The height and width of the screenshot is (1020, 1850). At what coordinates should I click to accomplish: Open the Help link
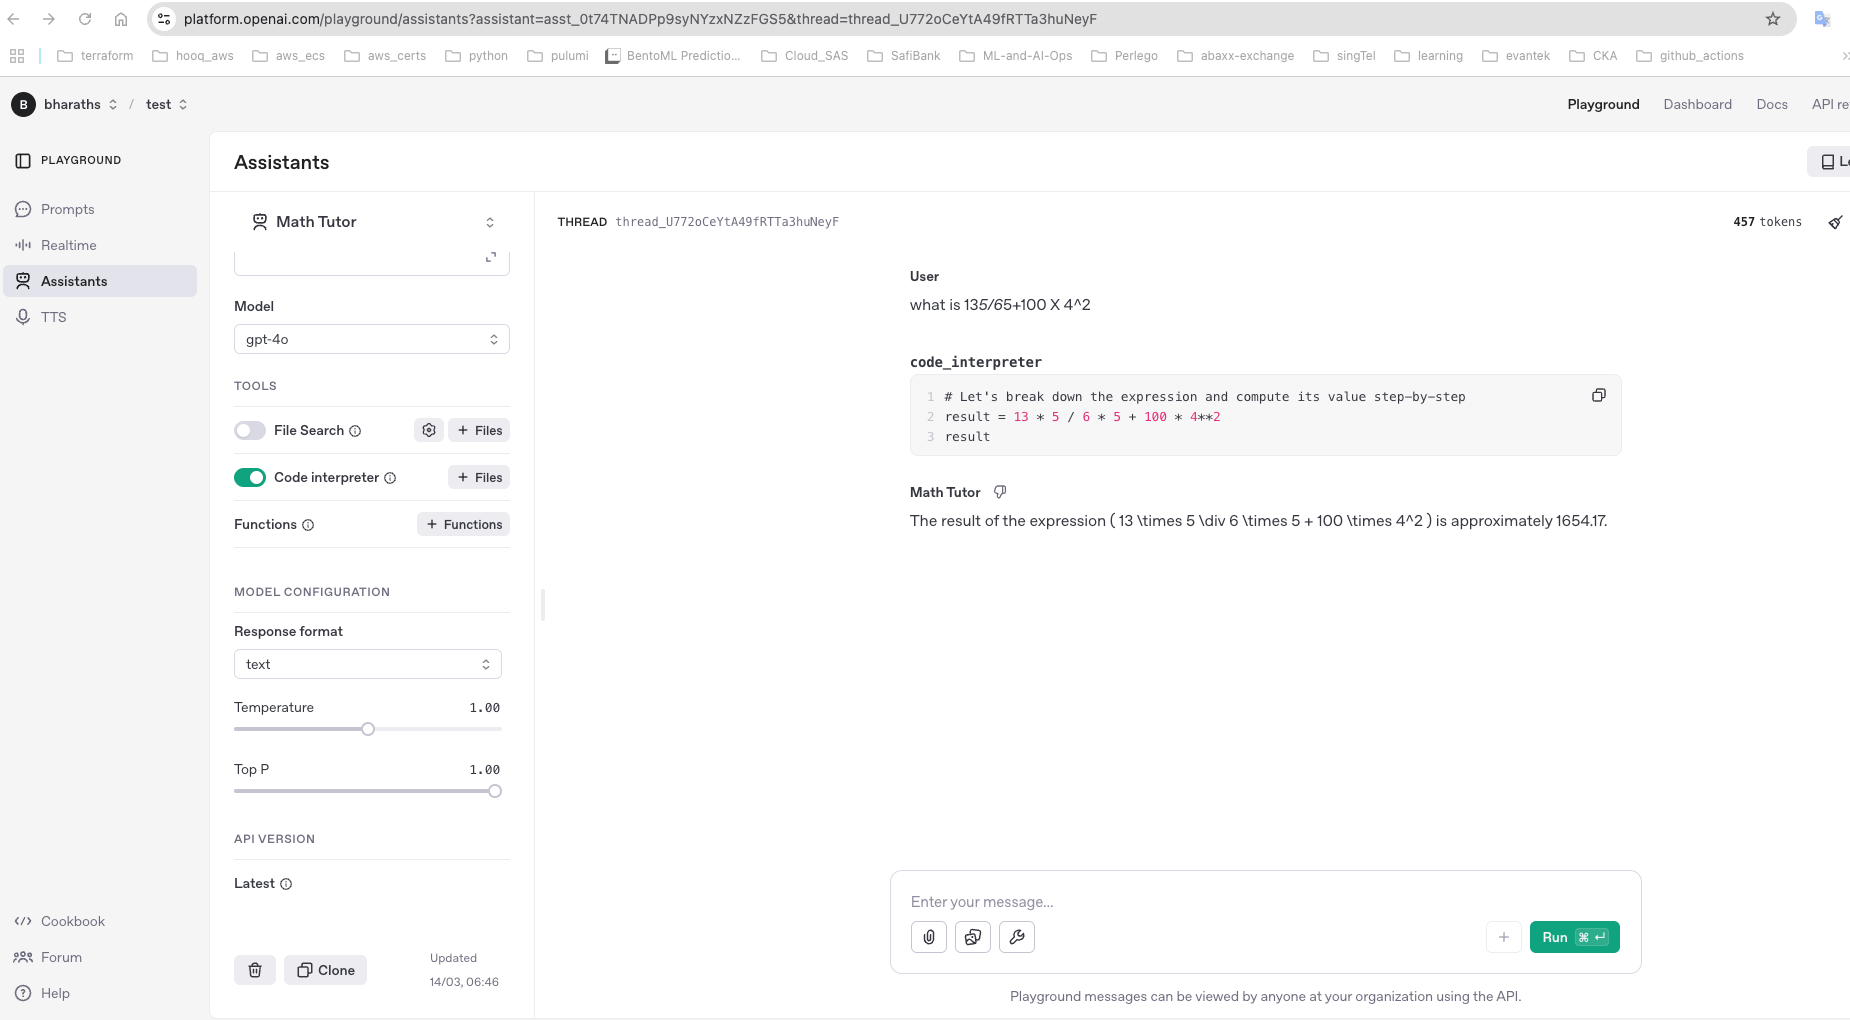(42, 993)
